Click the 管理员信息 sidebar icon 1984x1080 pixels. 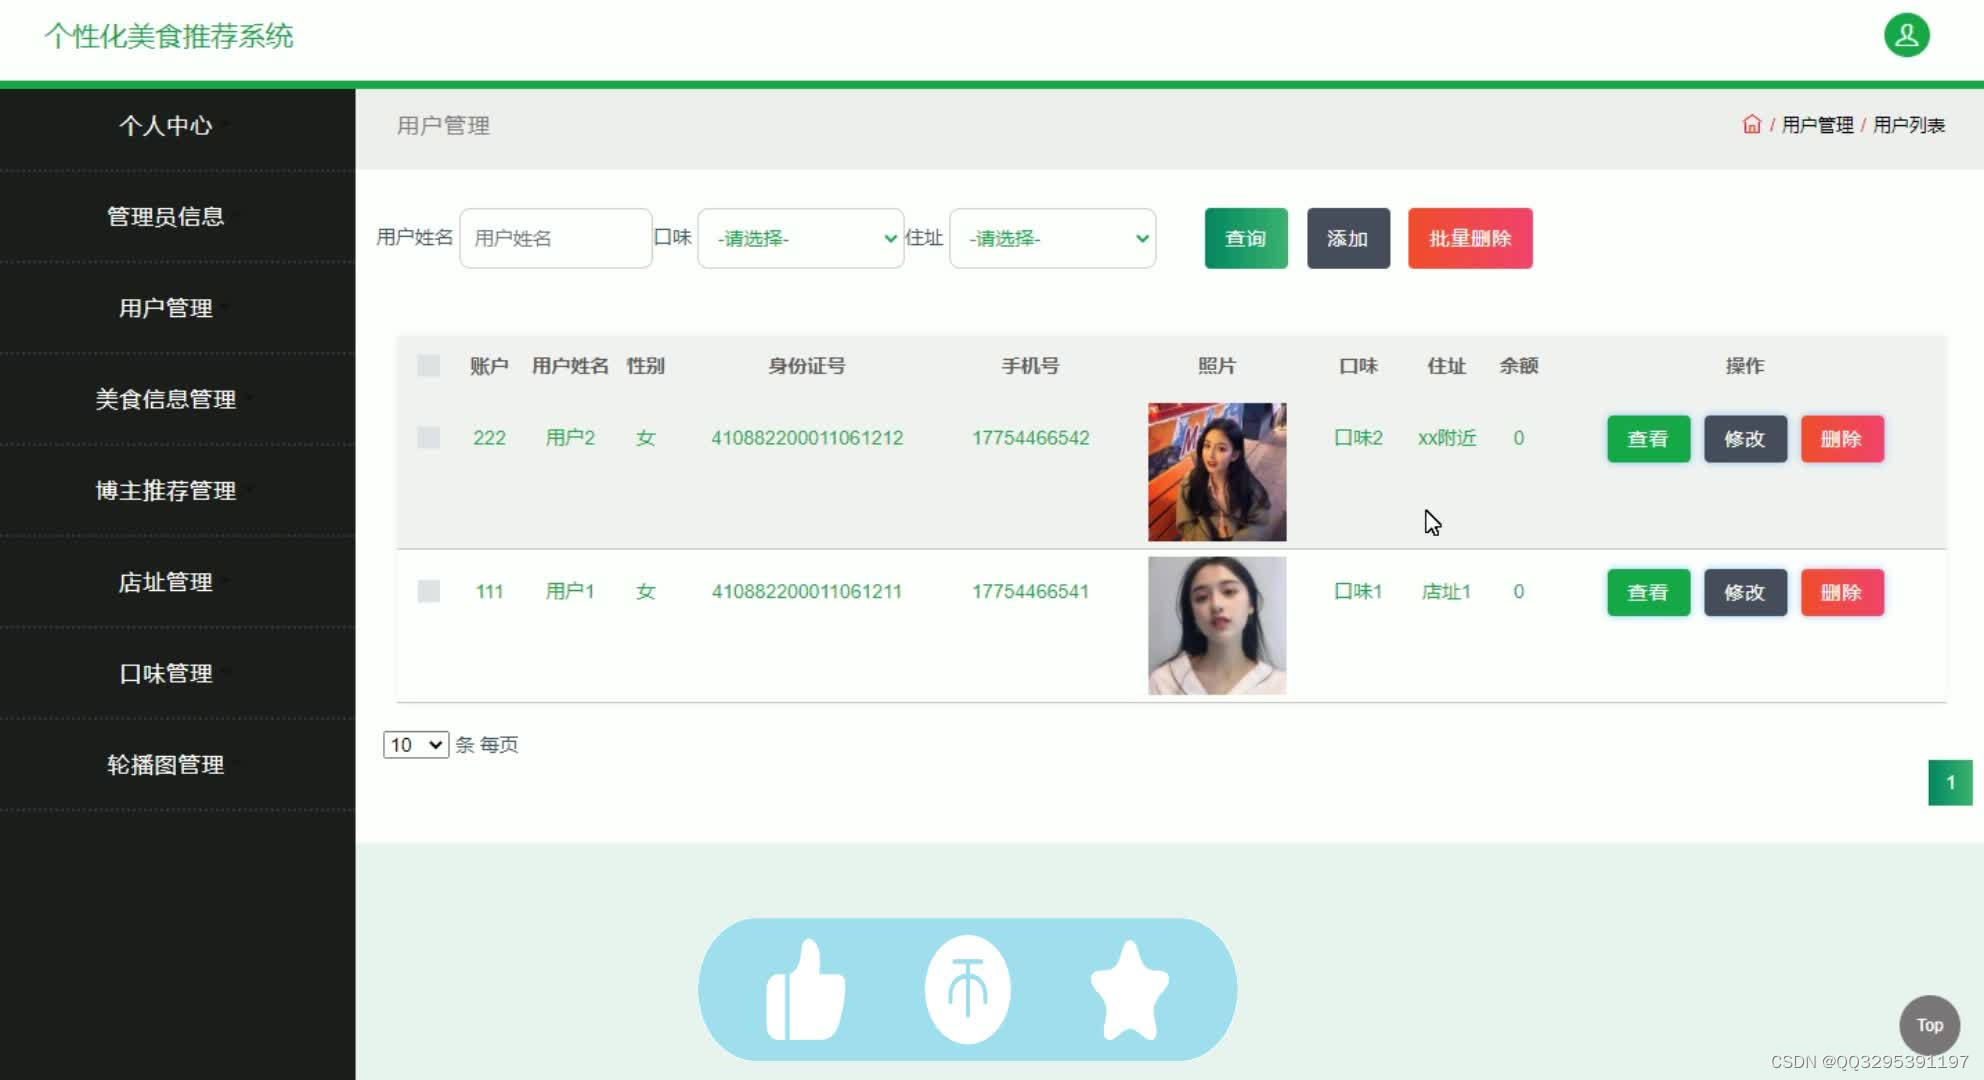[x=165, y=217]
